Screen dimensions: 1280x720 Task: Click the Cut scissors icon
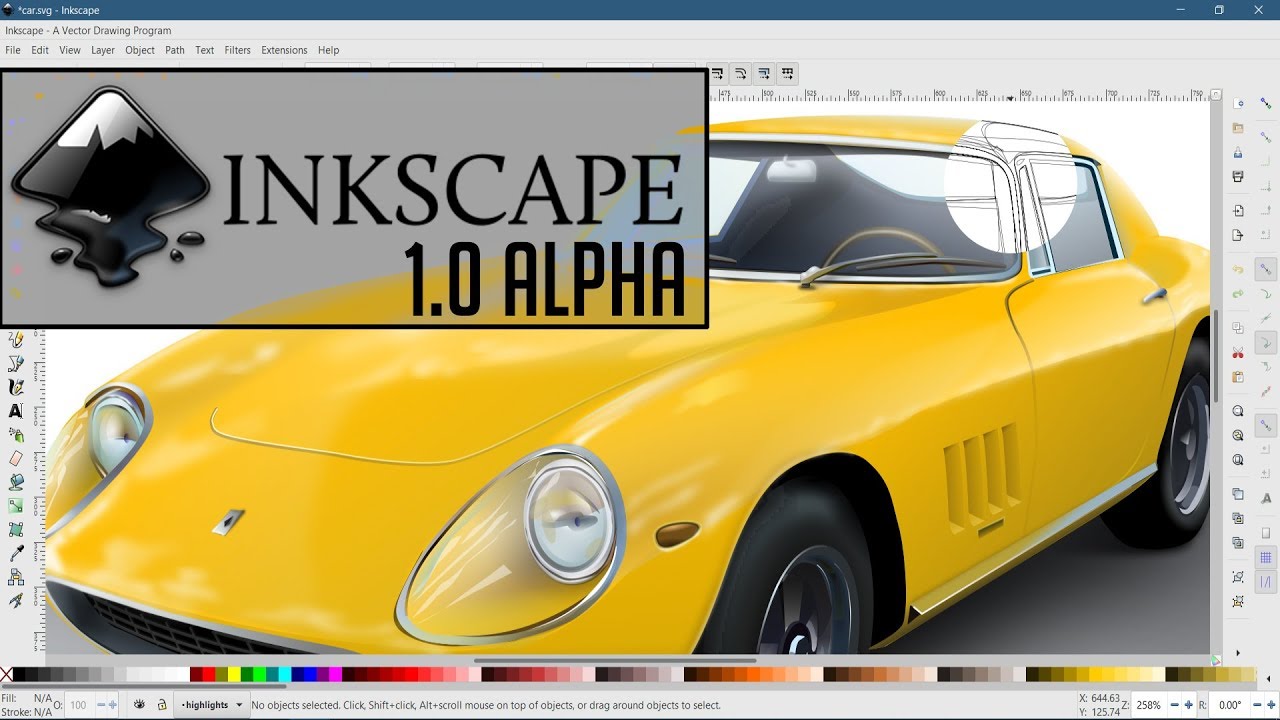pyautogui.click(x=1238, y=352)
